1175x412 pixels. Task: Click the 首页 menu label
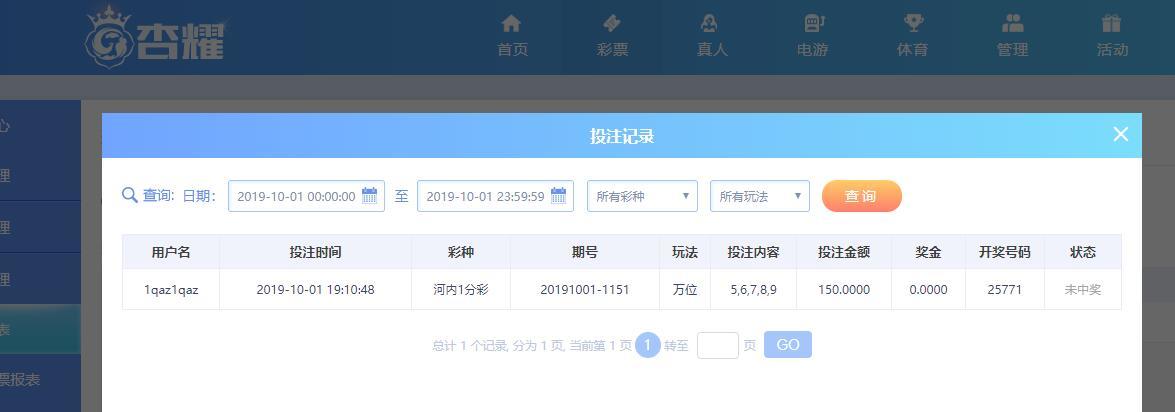[x=513, y=50]
